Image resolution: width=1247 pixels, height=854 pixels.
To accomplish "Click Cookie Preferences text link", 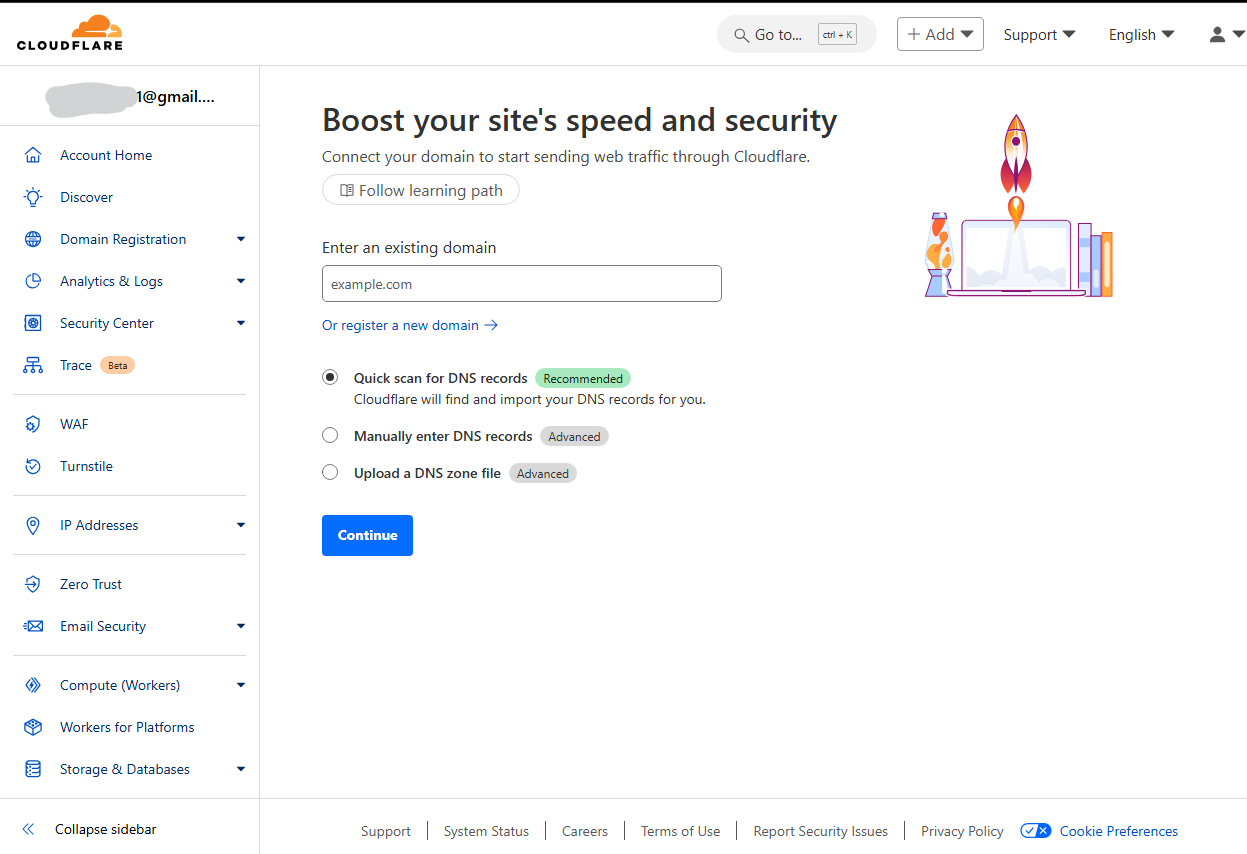I will 1119,831.
